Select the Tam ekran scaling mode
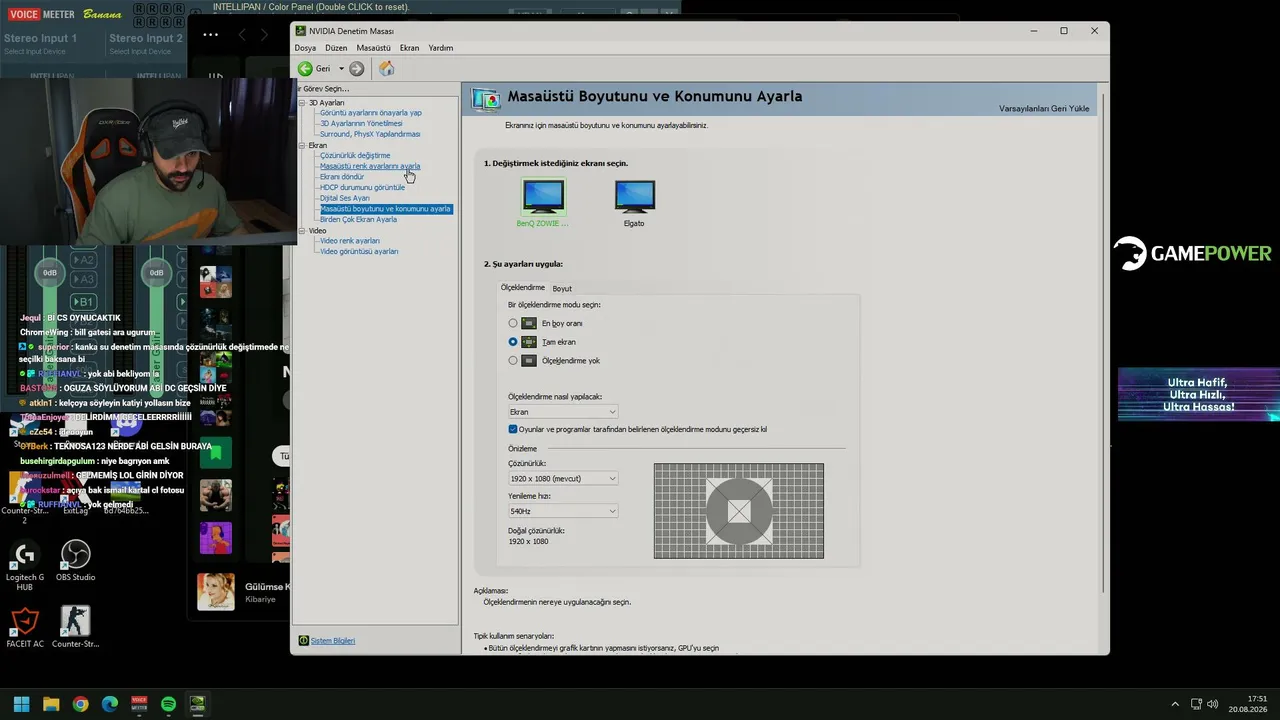Screen dimensions: 1280x720 point(513,342)
